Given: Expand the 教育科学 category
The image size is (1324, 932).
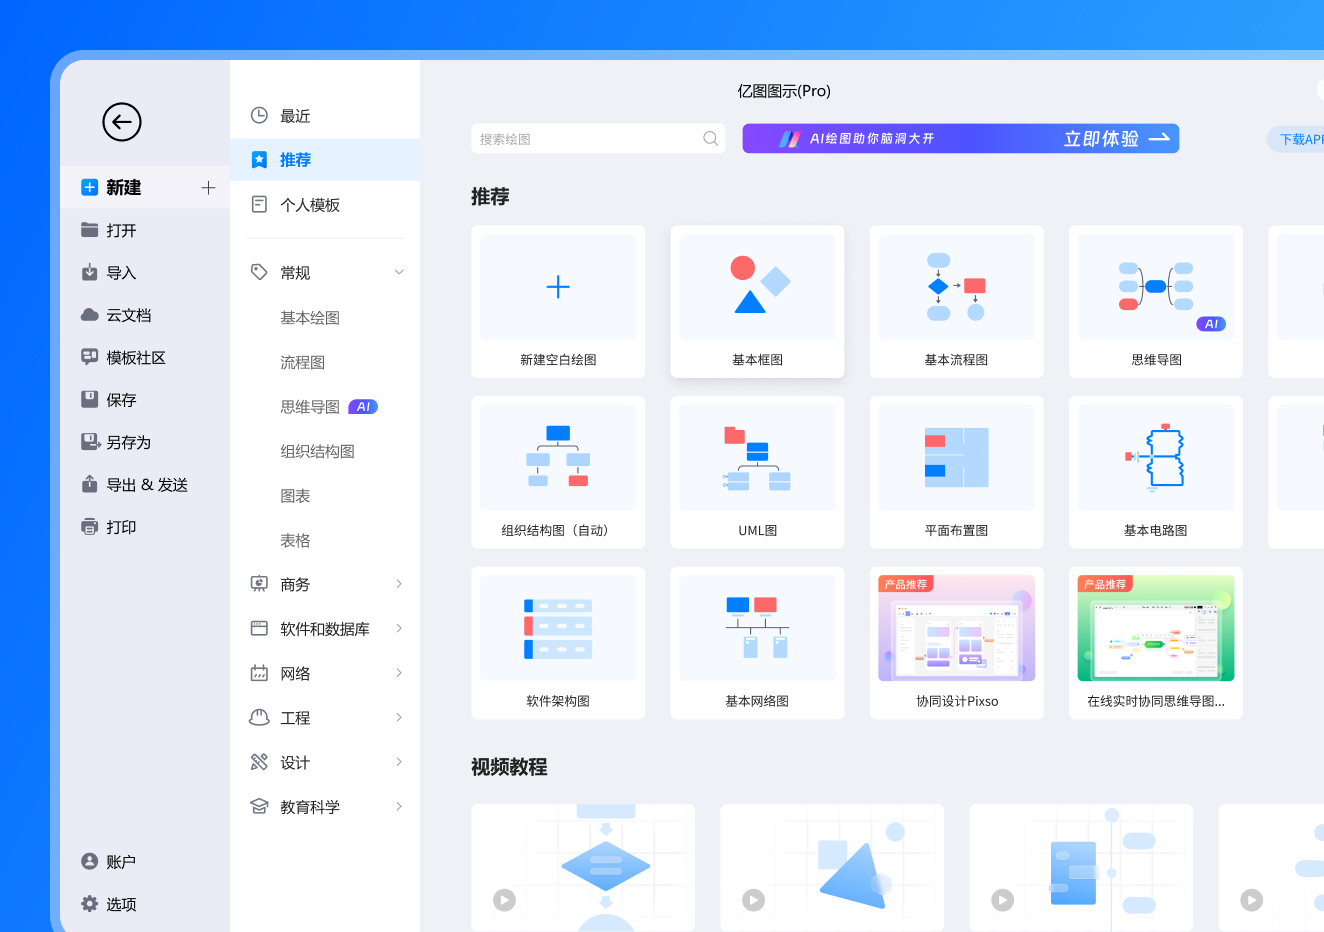Looking at the screenshot, I should [399, 807].
